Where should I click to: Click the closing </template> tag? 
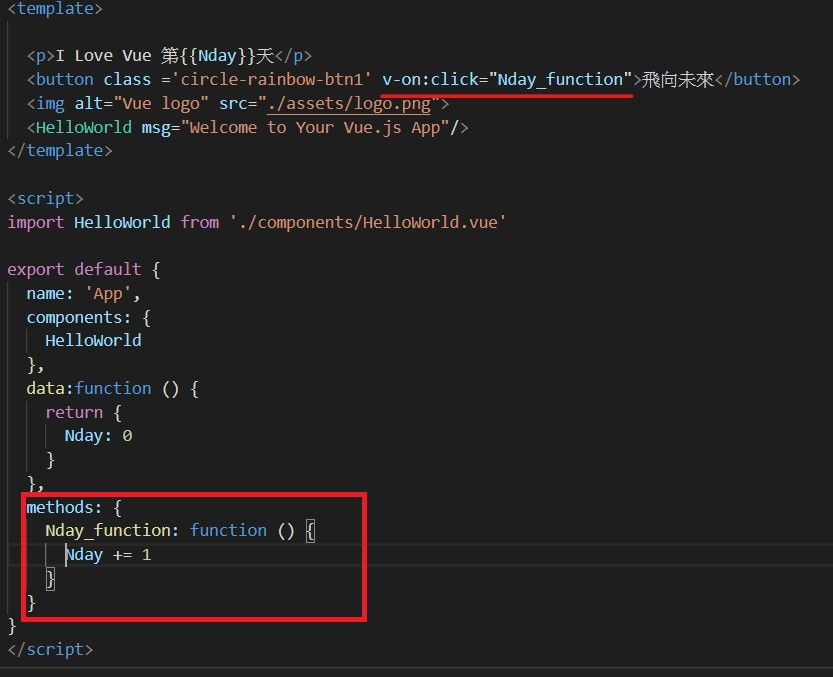60,151
